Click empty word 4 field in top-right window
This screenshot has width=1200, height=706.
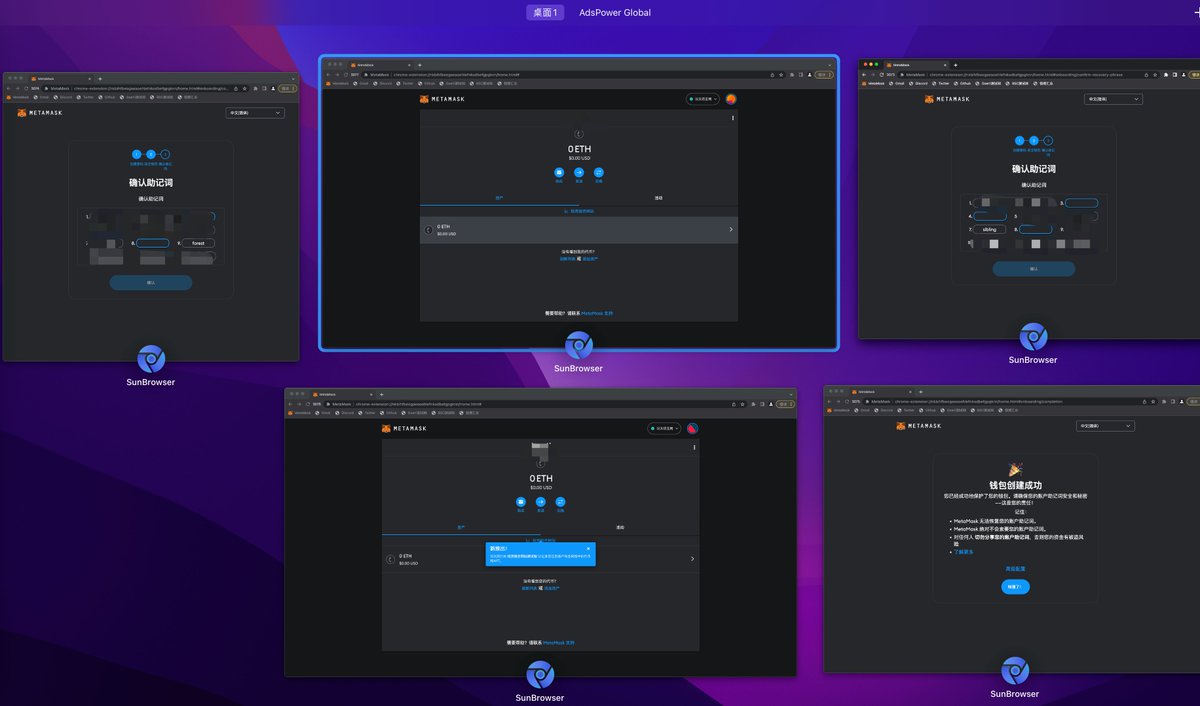click(990, 216)
